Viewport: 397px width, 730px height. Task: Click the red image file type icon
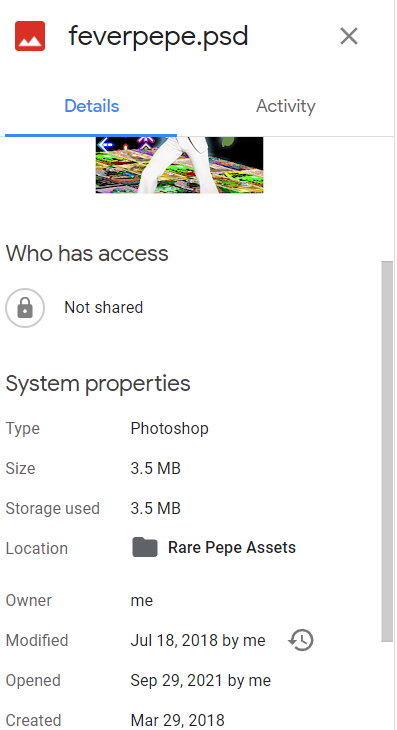point(30,36)
